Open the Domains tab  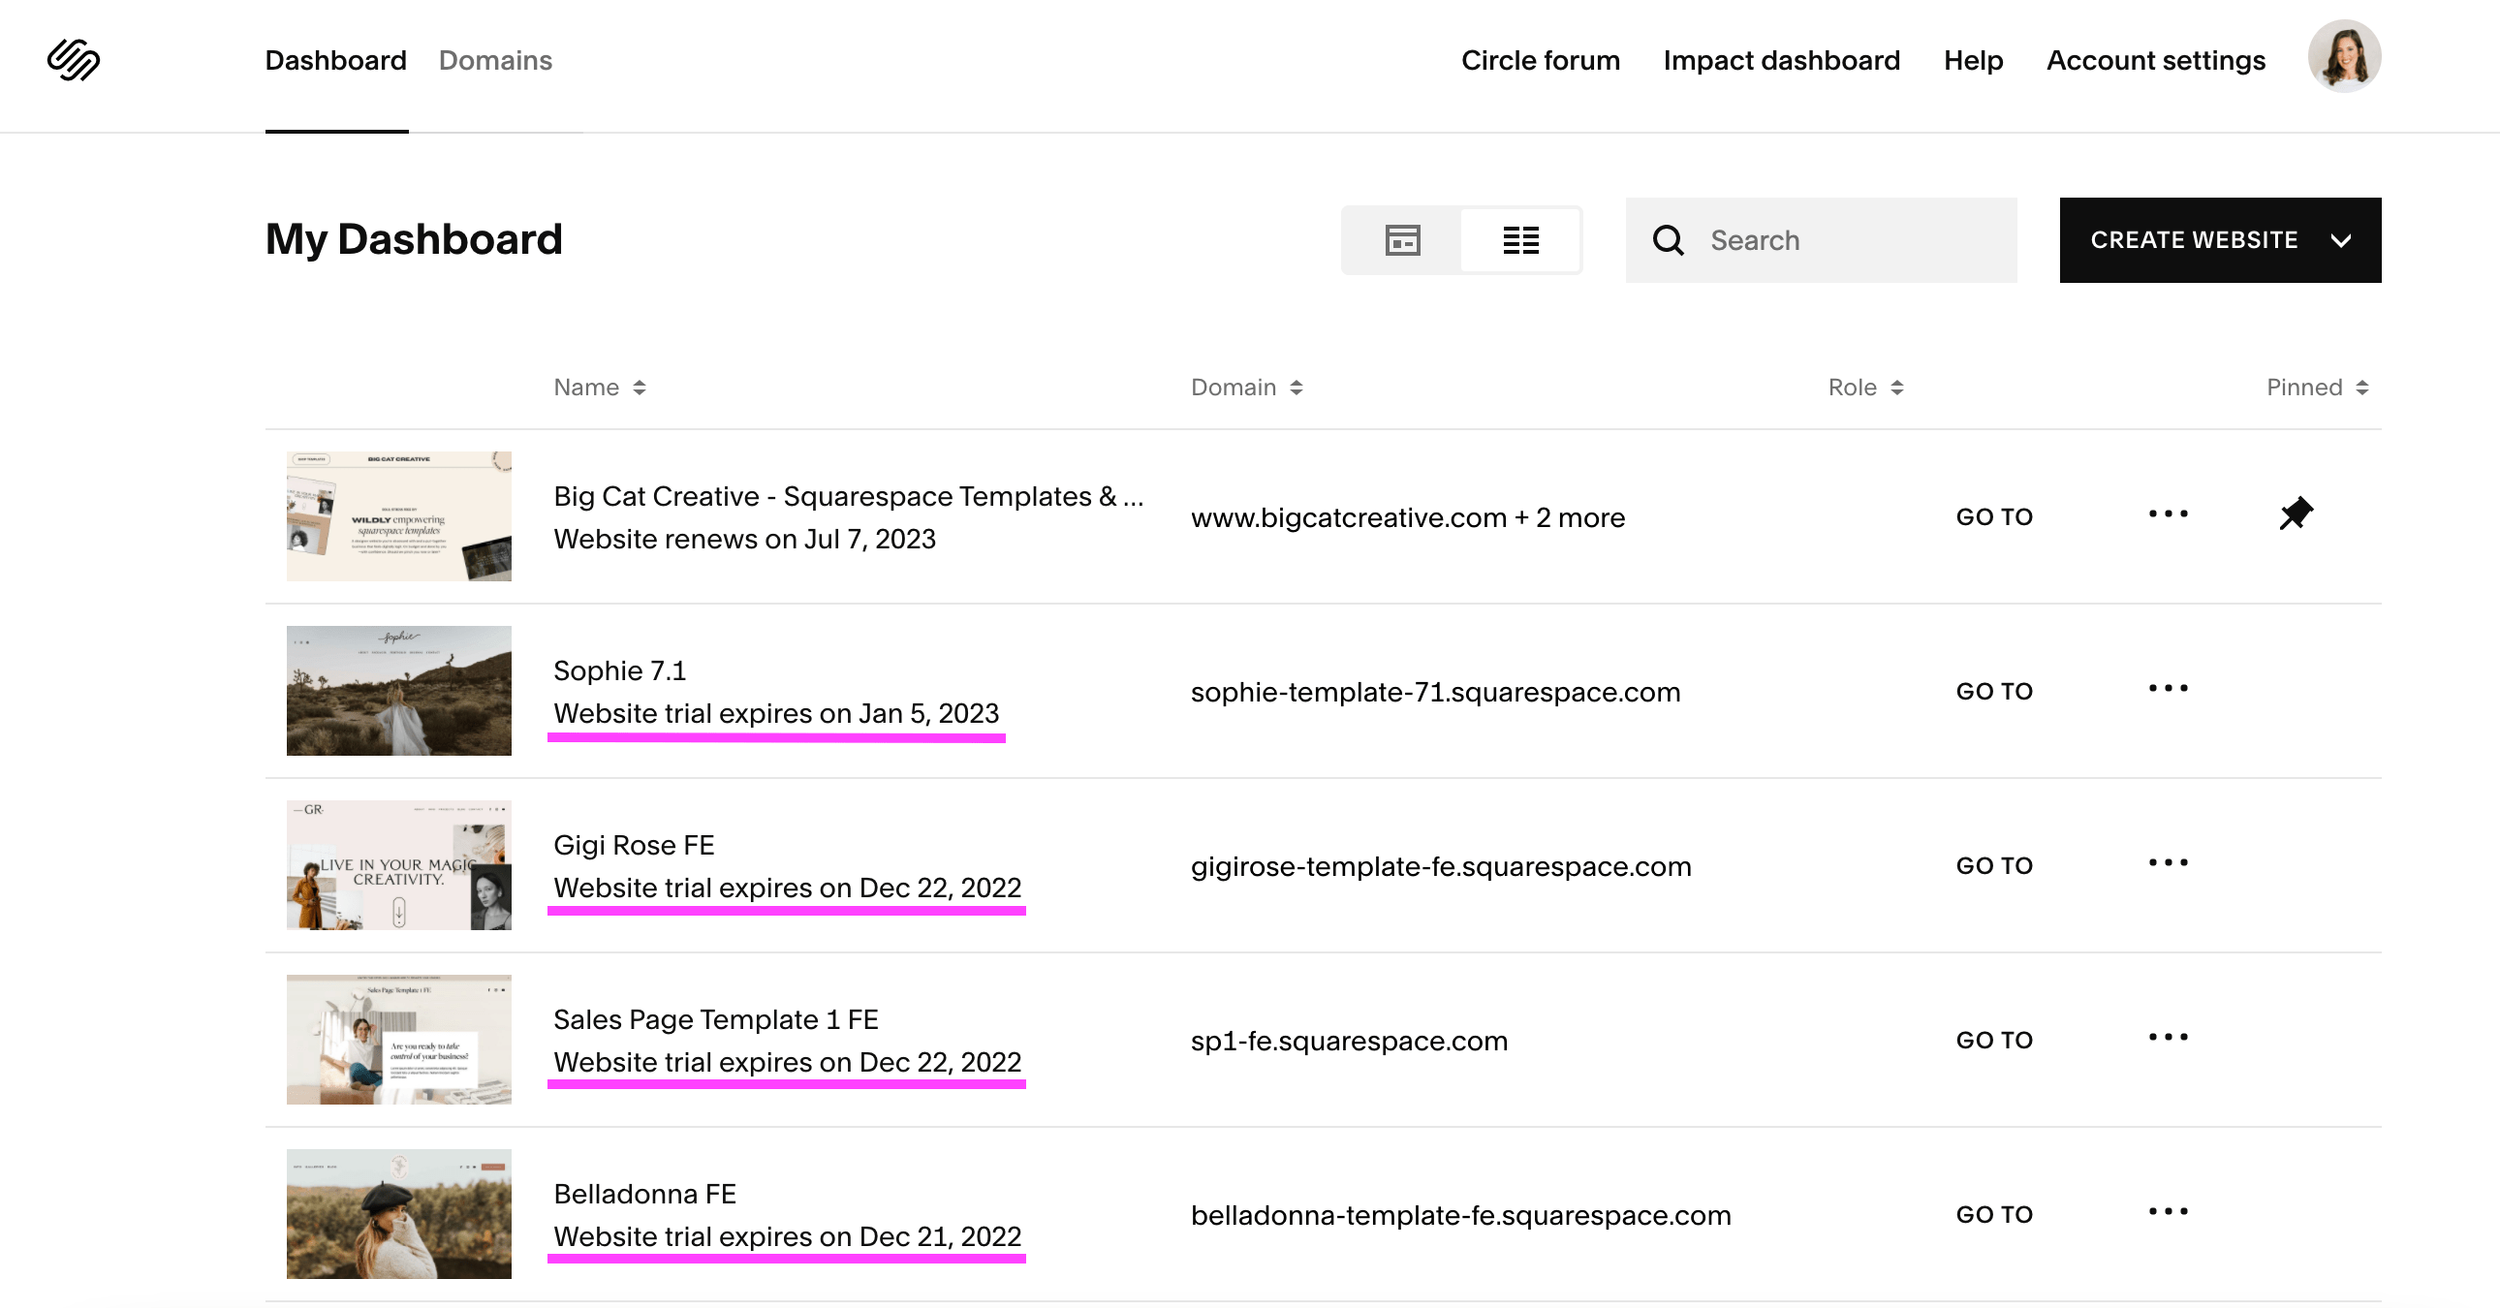click(495, 60)
